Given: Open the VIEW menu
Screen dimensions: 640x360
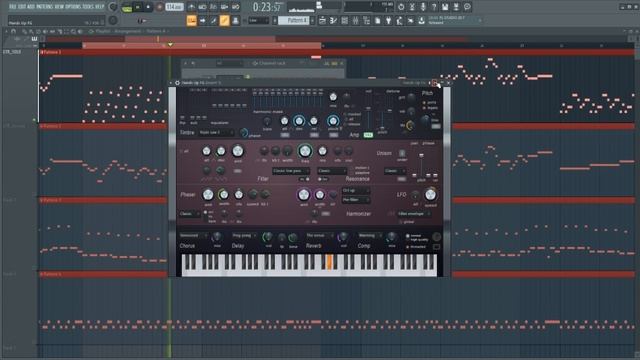Looking at the screenshot, I should [60, 7].
